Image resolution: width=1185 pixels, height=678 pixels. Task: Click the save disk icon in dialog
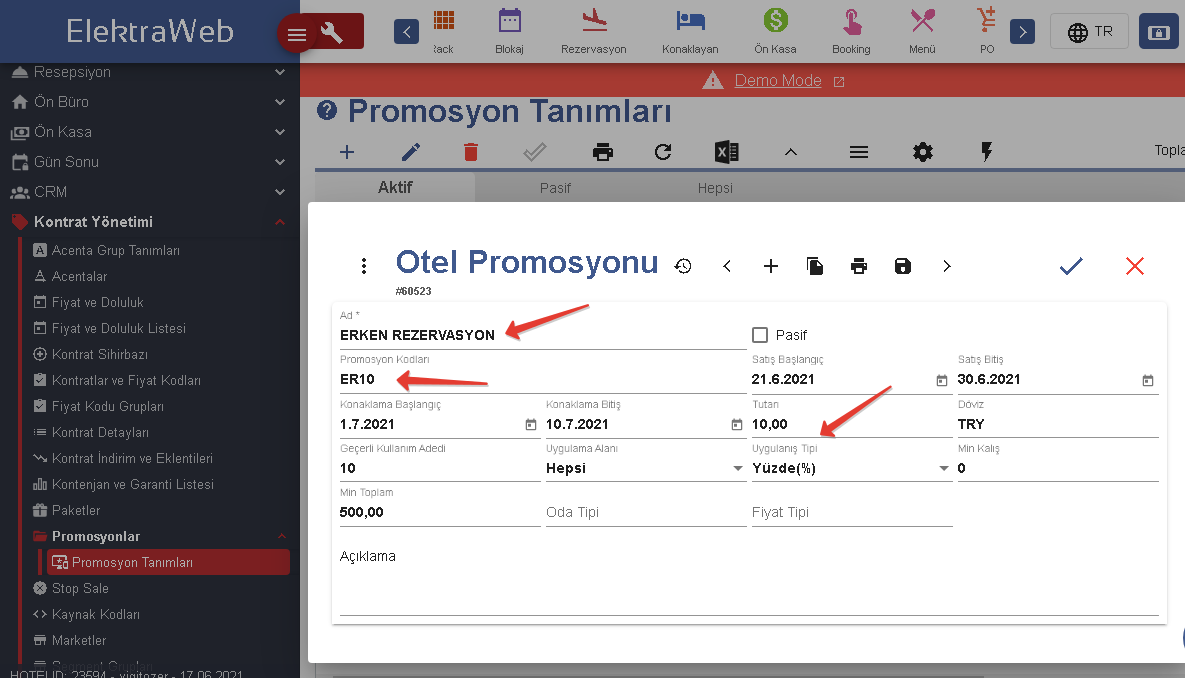(x=902, y=266)
